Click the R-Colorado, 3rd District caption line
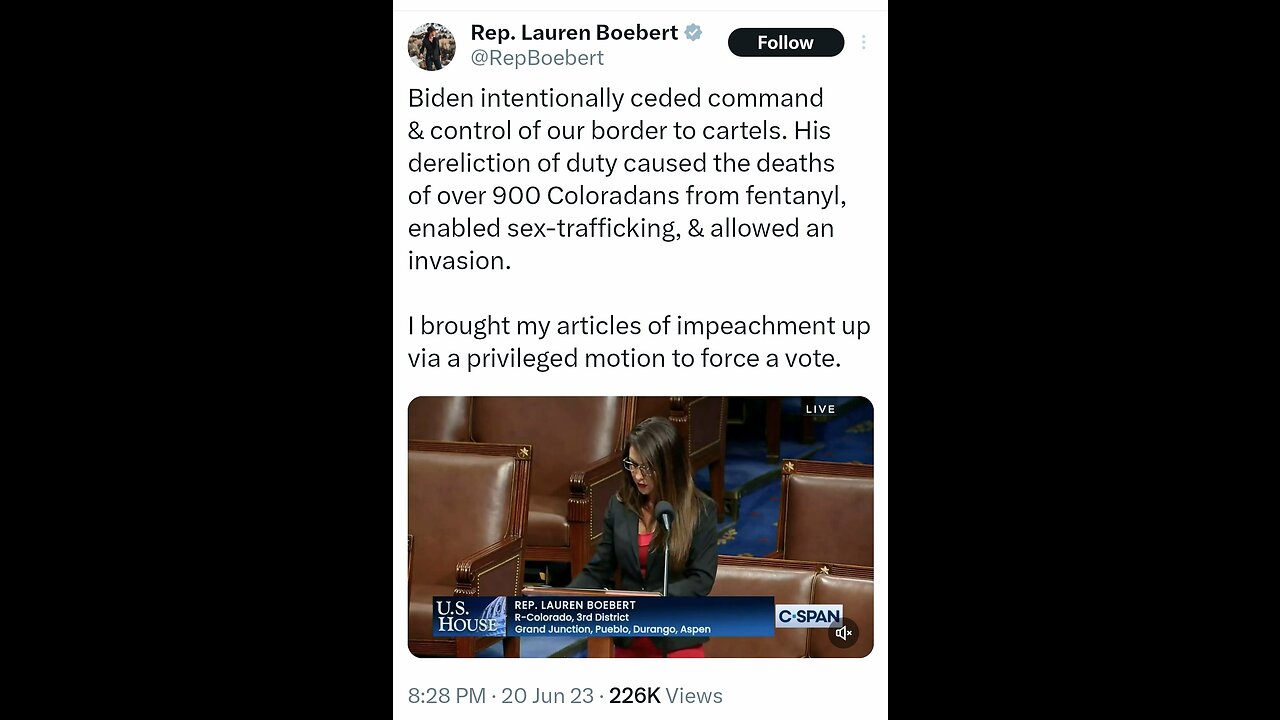The image size is (1280, 720). 572,617
